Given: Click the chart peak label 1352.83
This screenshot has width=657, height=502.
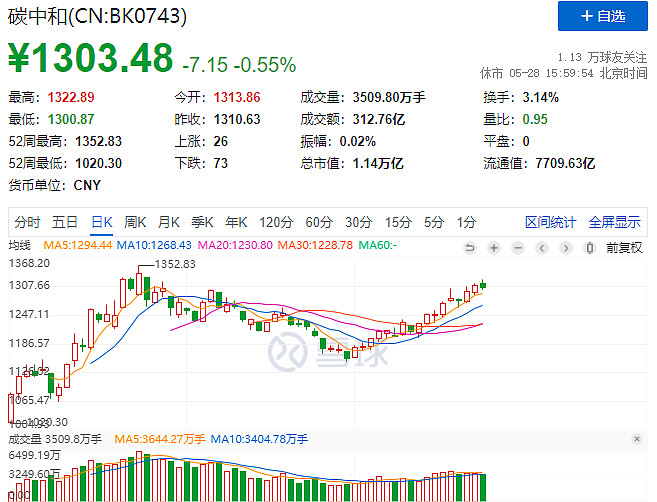Looking at the screenshot, I should click(175, 264).
